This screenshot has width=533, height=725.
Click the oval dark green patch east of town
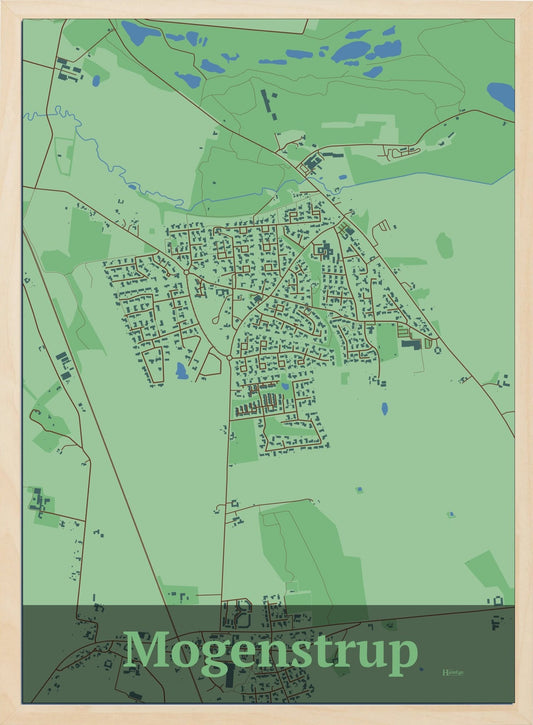coord(445,246)
